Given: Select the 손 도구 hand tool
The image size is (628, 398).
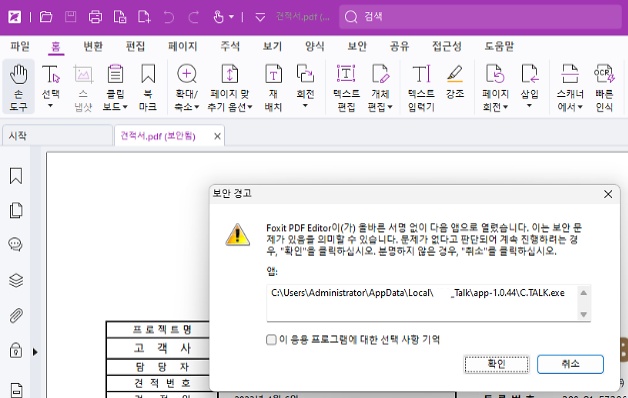Looking at the screenshot, I should click(18, 86).
